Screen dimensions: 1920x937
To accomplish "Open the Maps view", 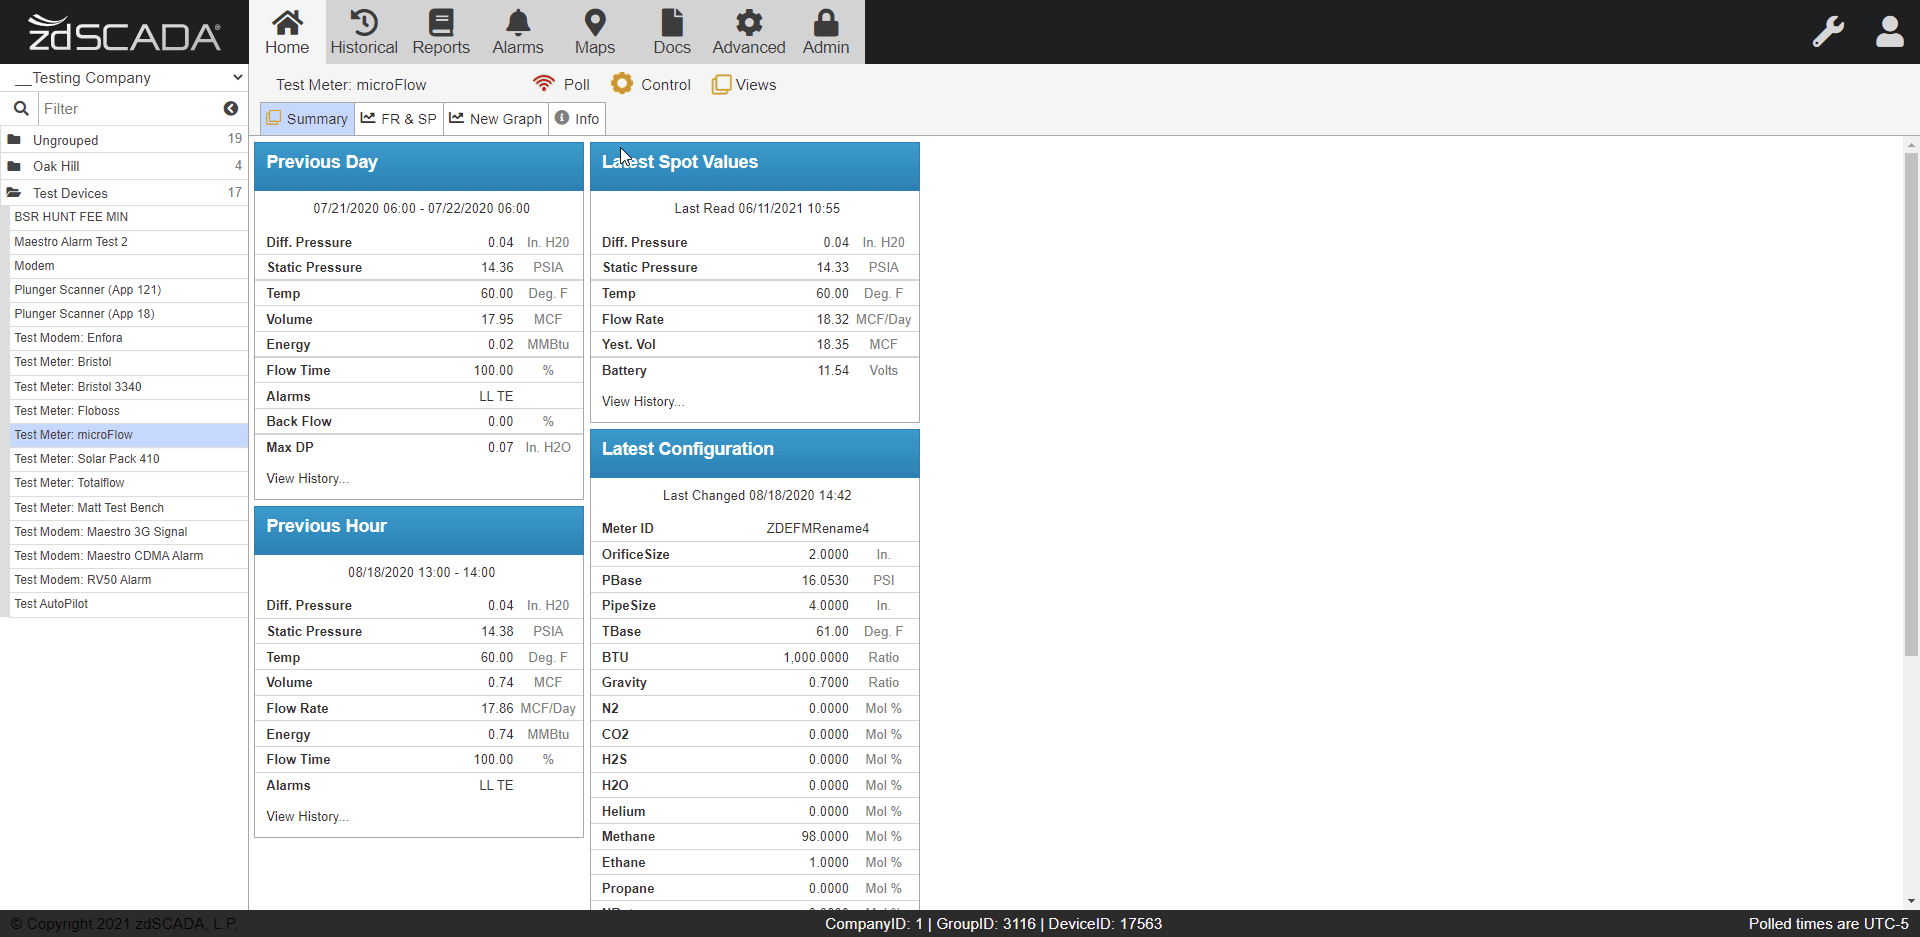I will pos(594,31).
